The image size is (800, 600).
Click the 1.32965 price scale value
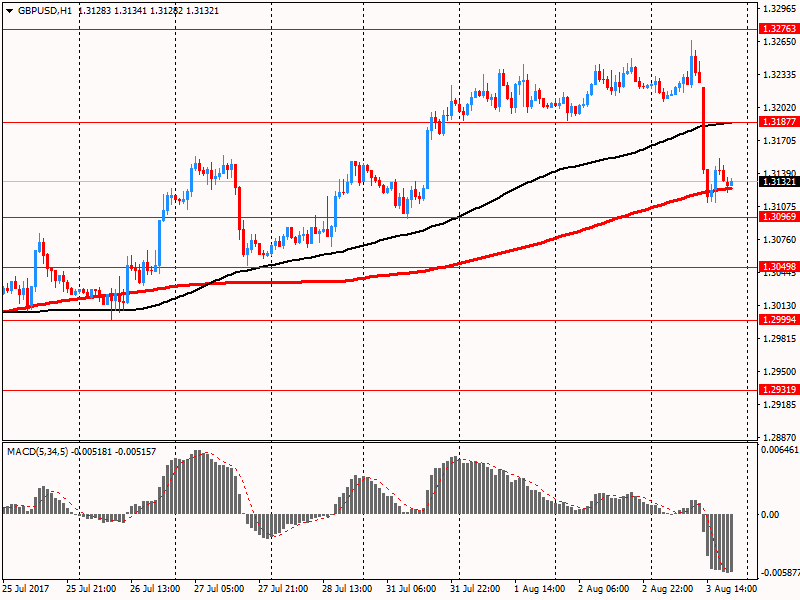point(779,9)
